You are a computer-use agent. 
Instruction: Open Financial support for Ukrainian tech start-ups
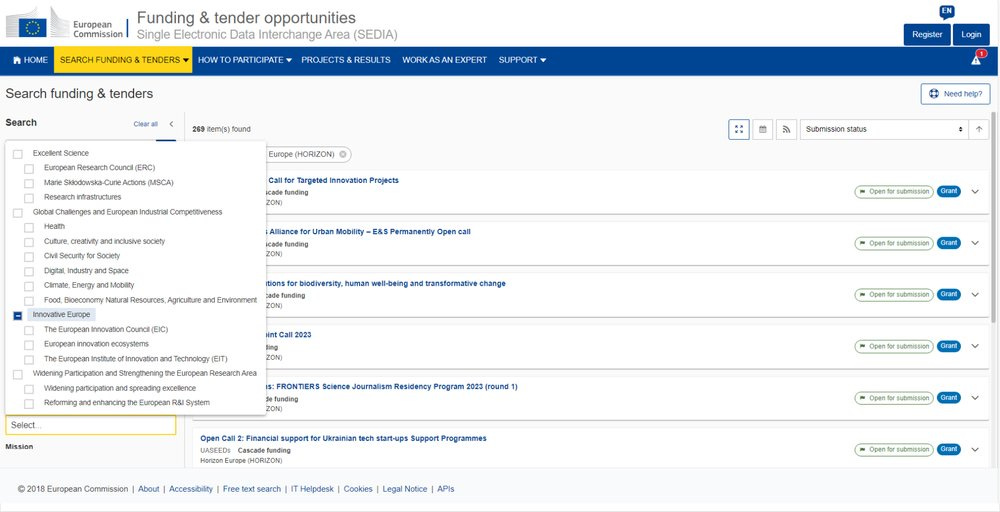click(x=343, y=438)
